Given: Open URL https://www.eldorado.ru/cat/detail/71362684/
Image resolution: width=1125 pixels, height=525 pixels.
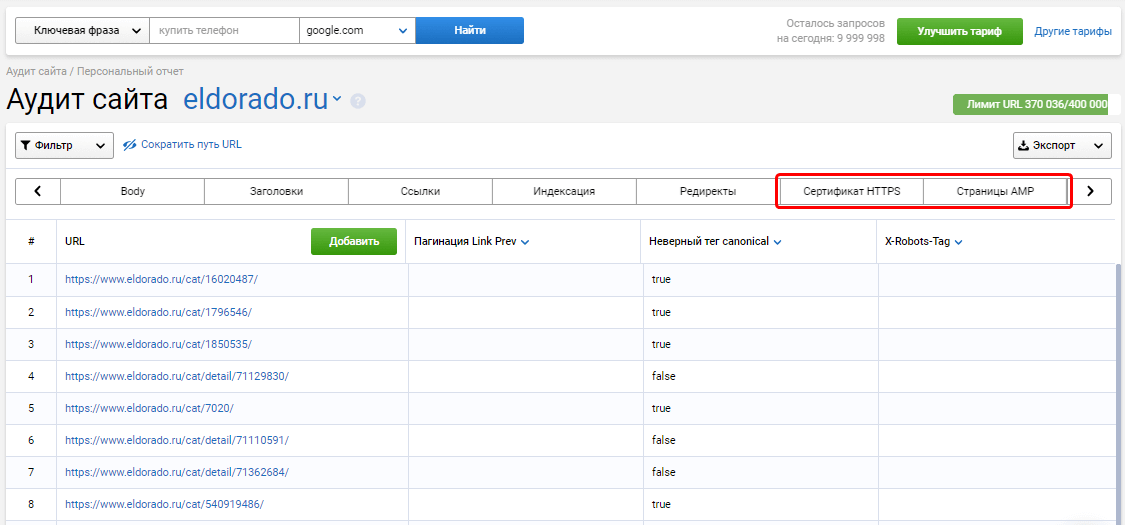Looking at the screenshot, I should click(x=176, y=472).
